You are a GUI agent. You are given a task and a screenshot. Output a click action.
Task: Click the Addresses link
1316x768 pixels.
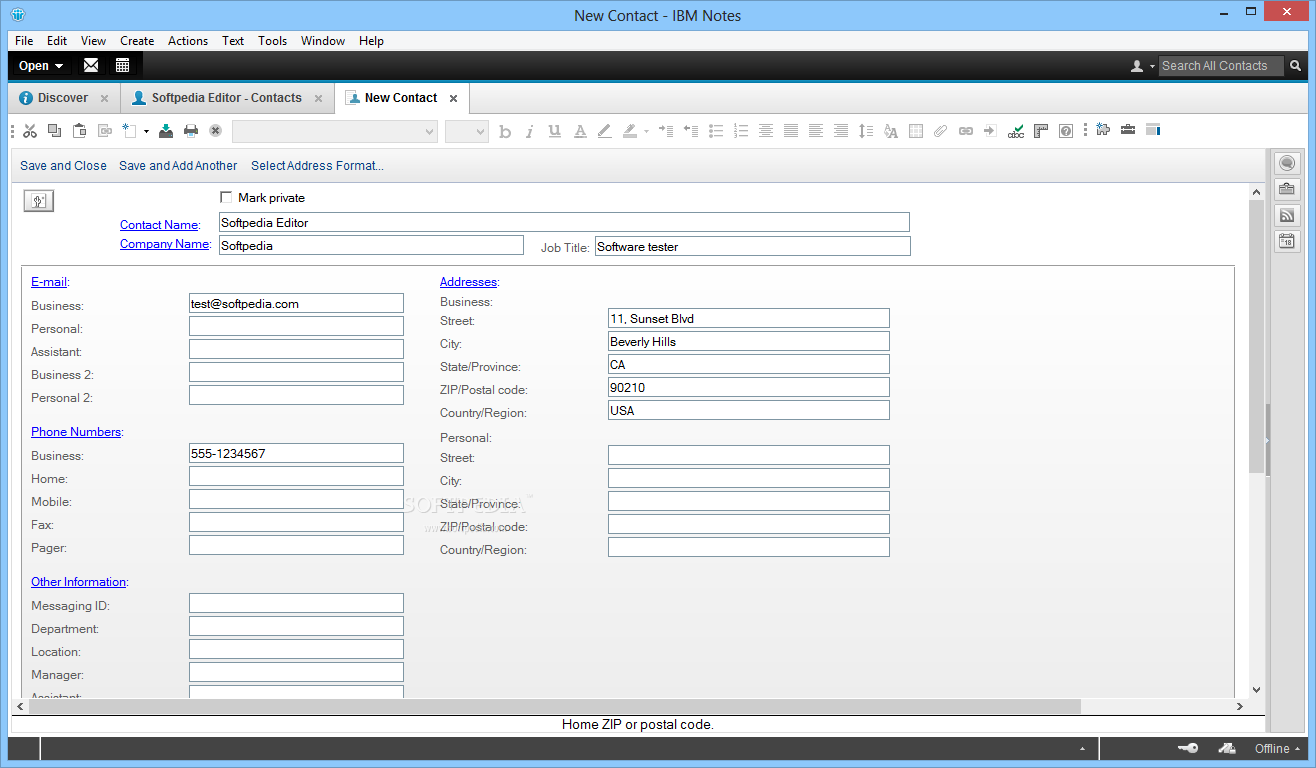pos(468,282)
